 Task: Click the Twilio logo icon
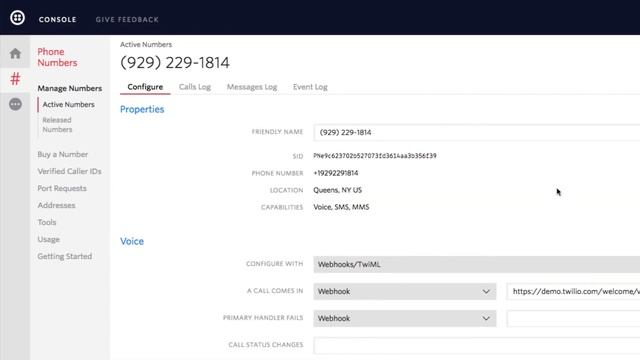[17, 18]
